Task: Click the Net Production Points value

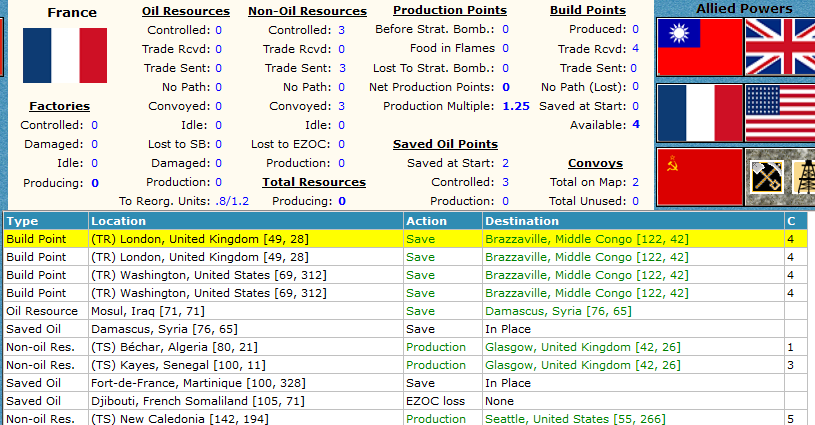Action: tap(506, 87)
